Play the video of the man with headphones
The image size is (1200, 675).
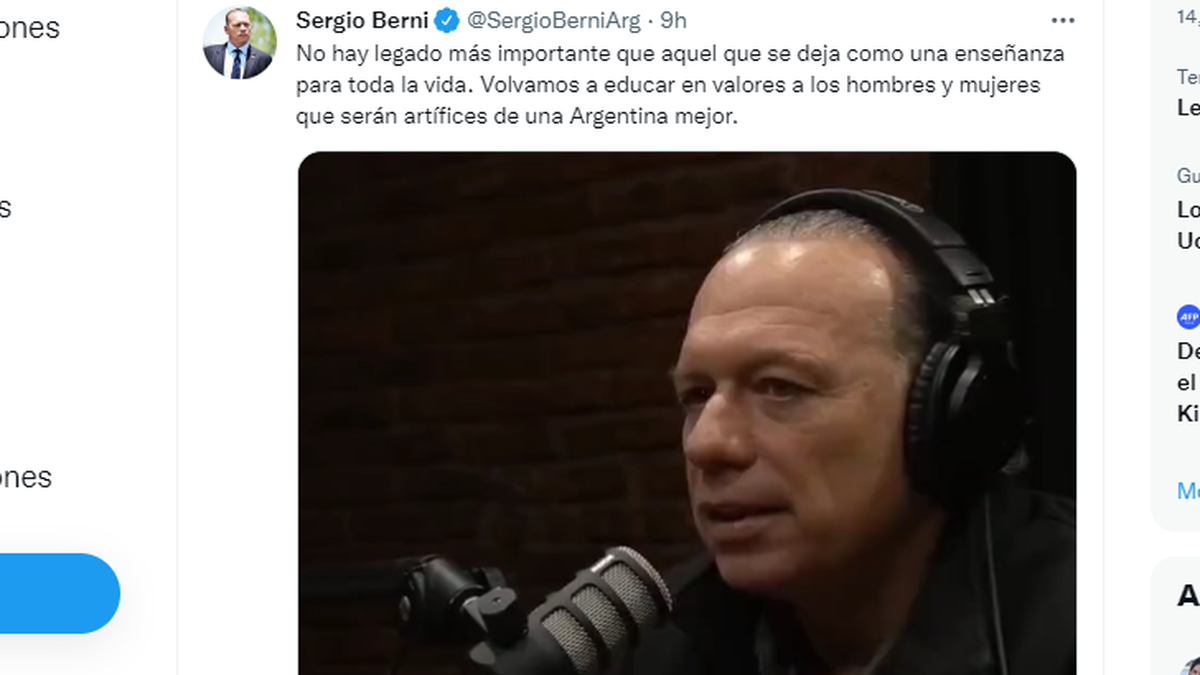(x=687, y=413)
